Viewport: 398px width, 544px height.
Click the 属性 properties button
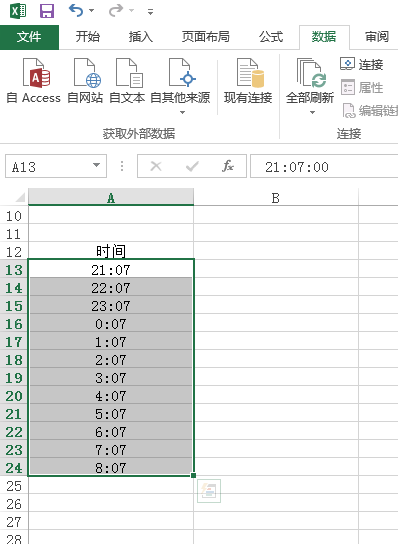pos(361,87)
